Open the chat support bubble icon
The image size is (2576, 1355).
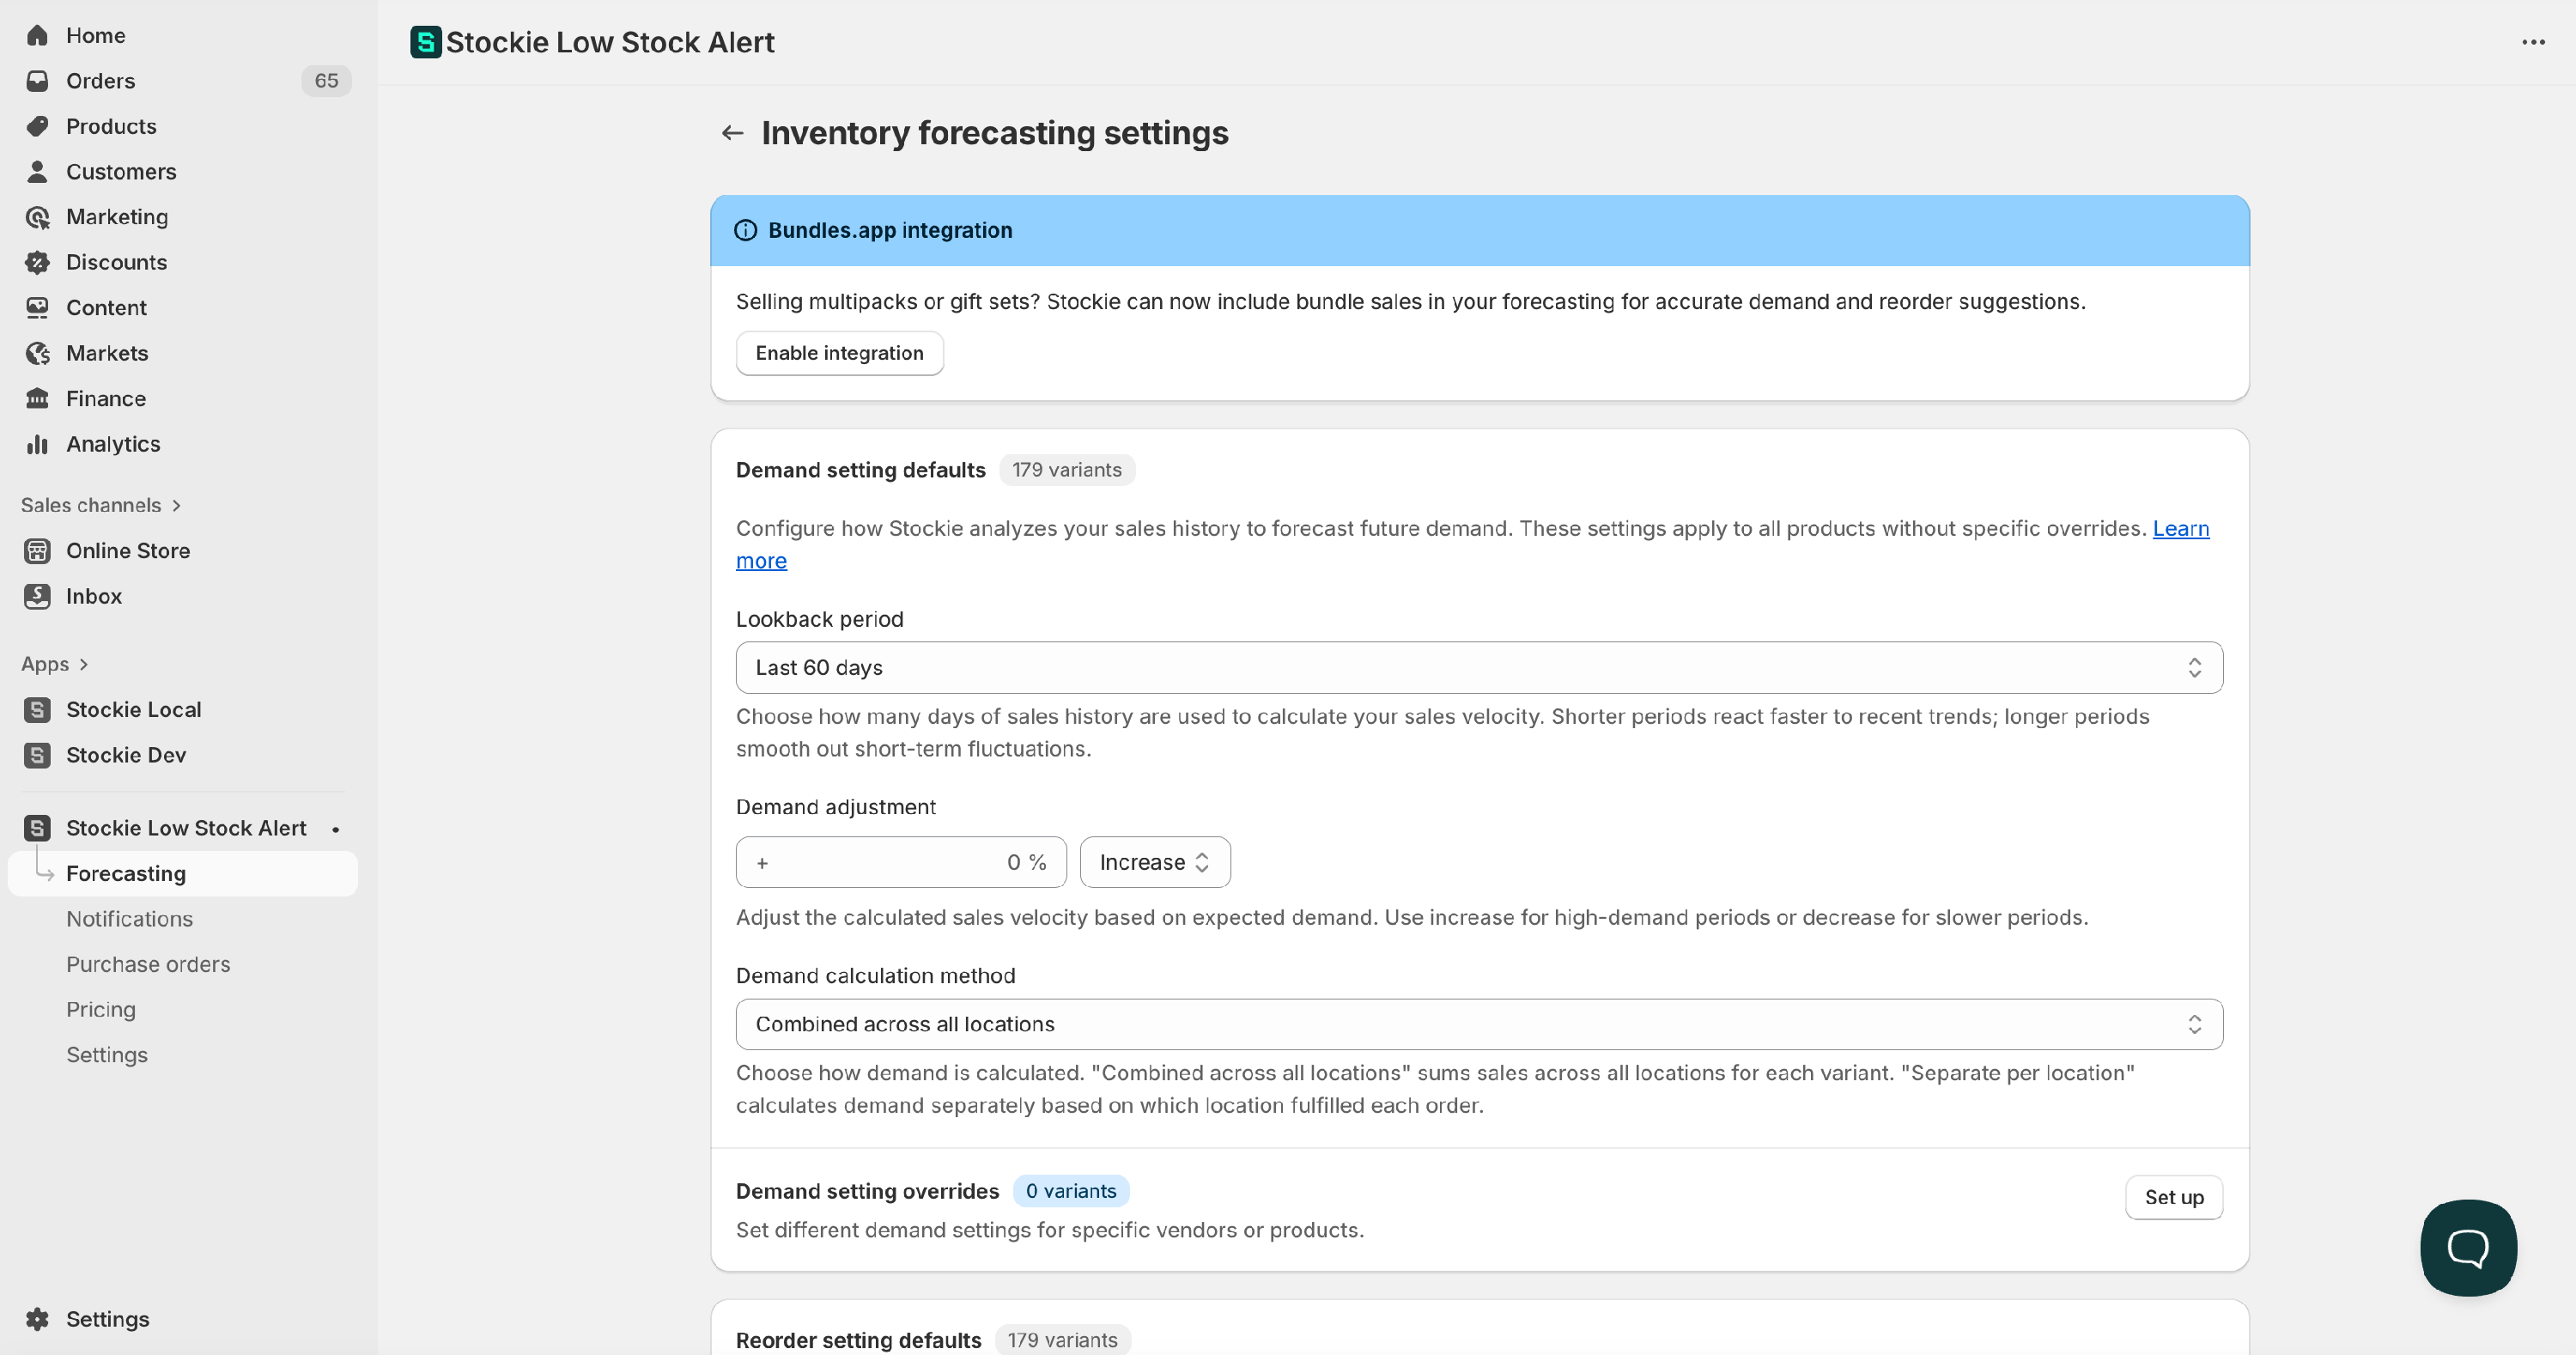pos(2467,1247)
